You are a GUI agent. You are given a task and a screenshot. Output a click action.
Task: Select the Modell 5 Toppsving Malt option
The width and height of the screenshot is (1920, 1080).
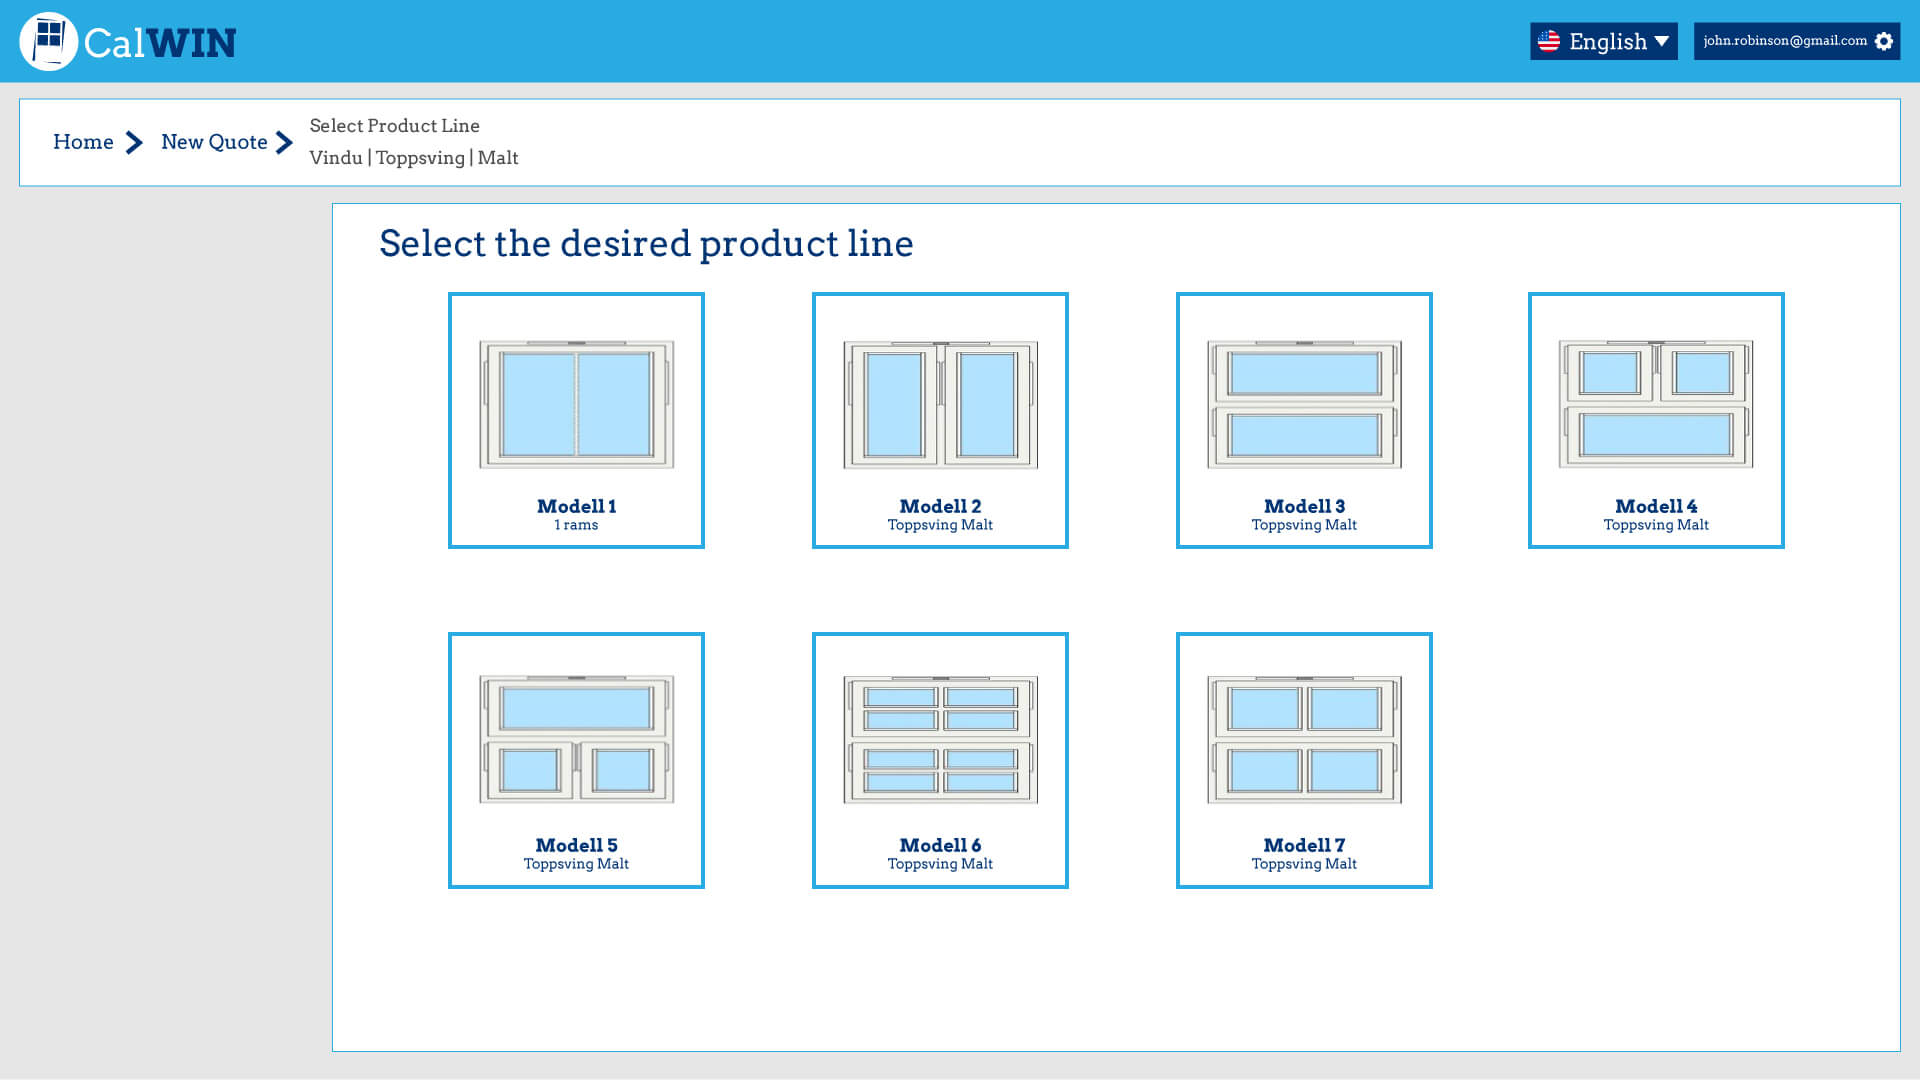(x=576, y=760)
